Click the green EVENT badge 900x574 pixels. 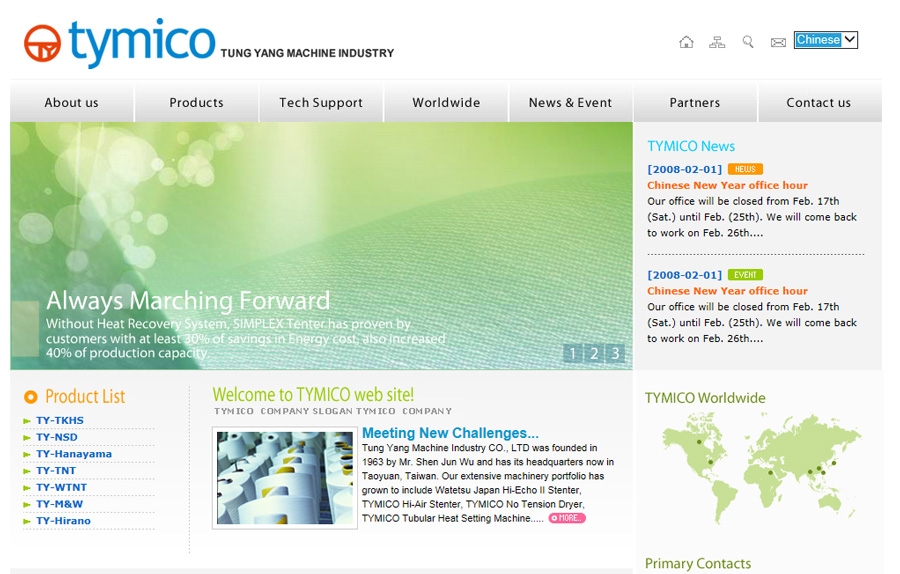(x=745, y=275)
